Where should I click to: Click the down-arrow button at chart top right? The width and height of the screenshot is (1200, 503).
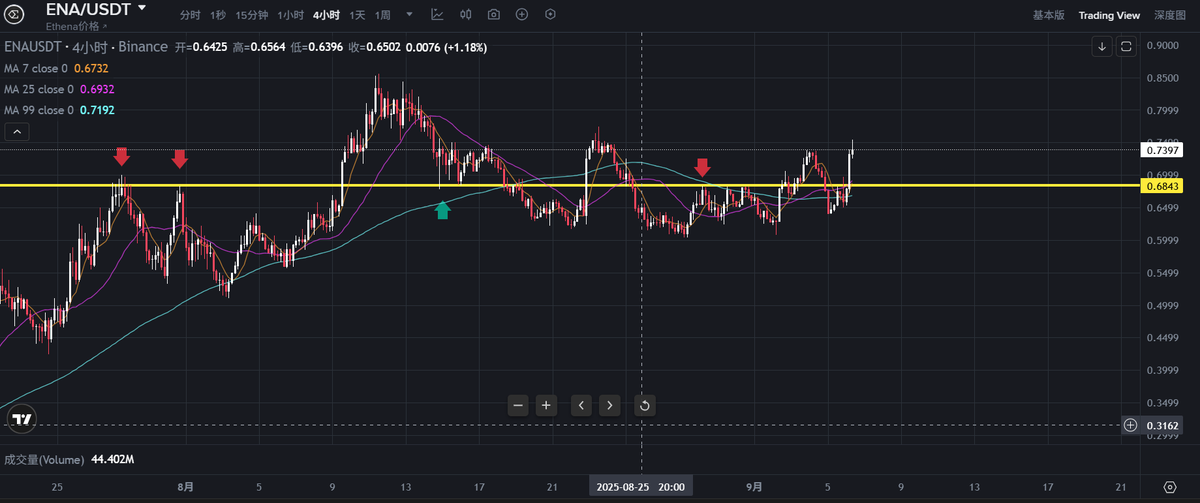coord(1101,46)
